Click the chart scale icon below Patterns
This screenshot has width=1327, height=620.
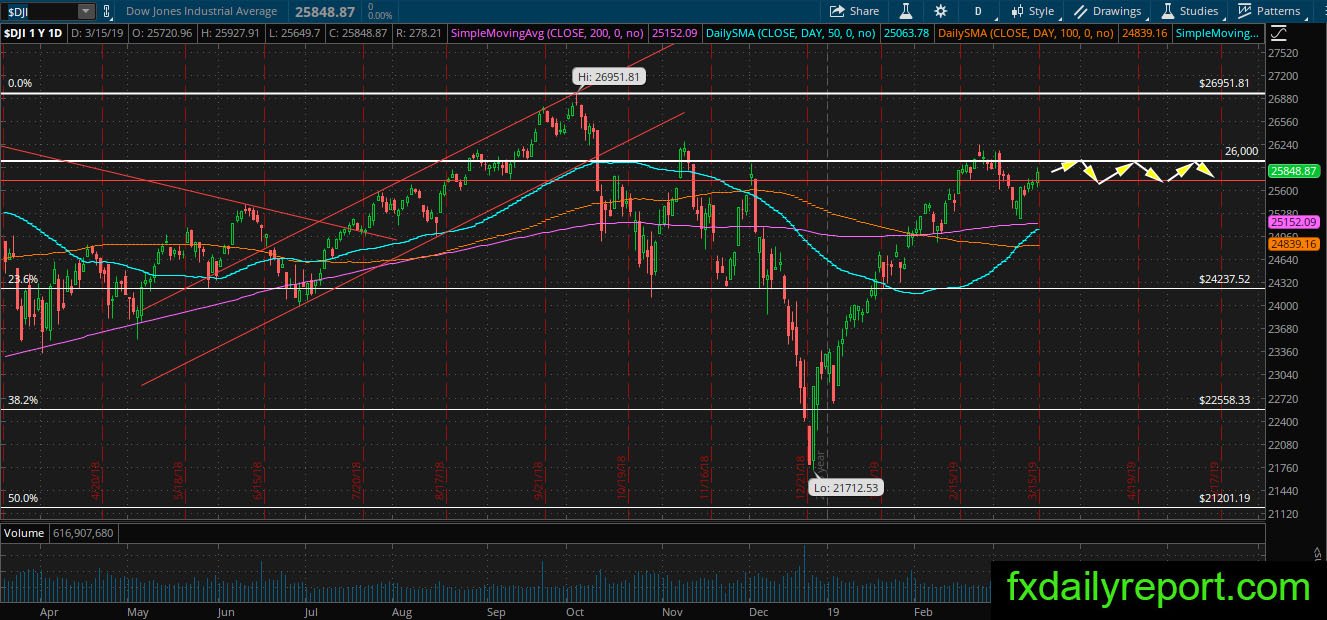coord(1278,33)
